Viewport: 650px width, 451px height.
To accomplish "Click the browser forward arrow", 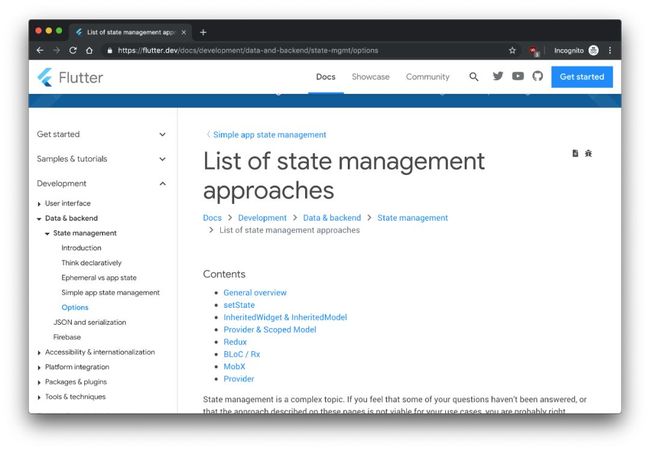I will click(x=57, y=51).
